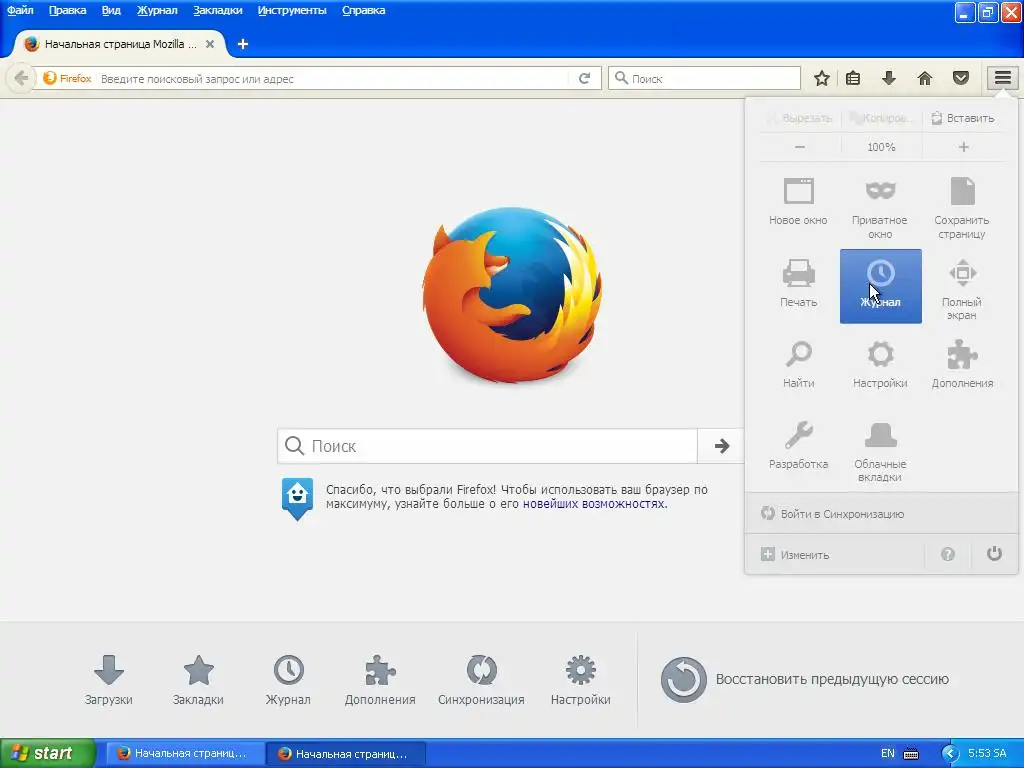Expand the system tray arrow

[x=950, y=754]
